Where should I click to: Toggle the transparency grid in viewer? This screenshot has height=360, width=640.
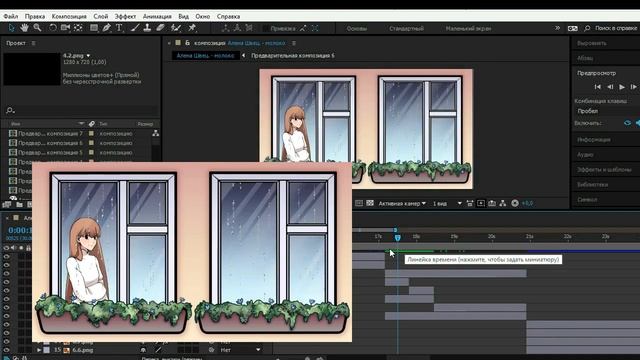click(x=370, y=203)
